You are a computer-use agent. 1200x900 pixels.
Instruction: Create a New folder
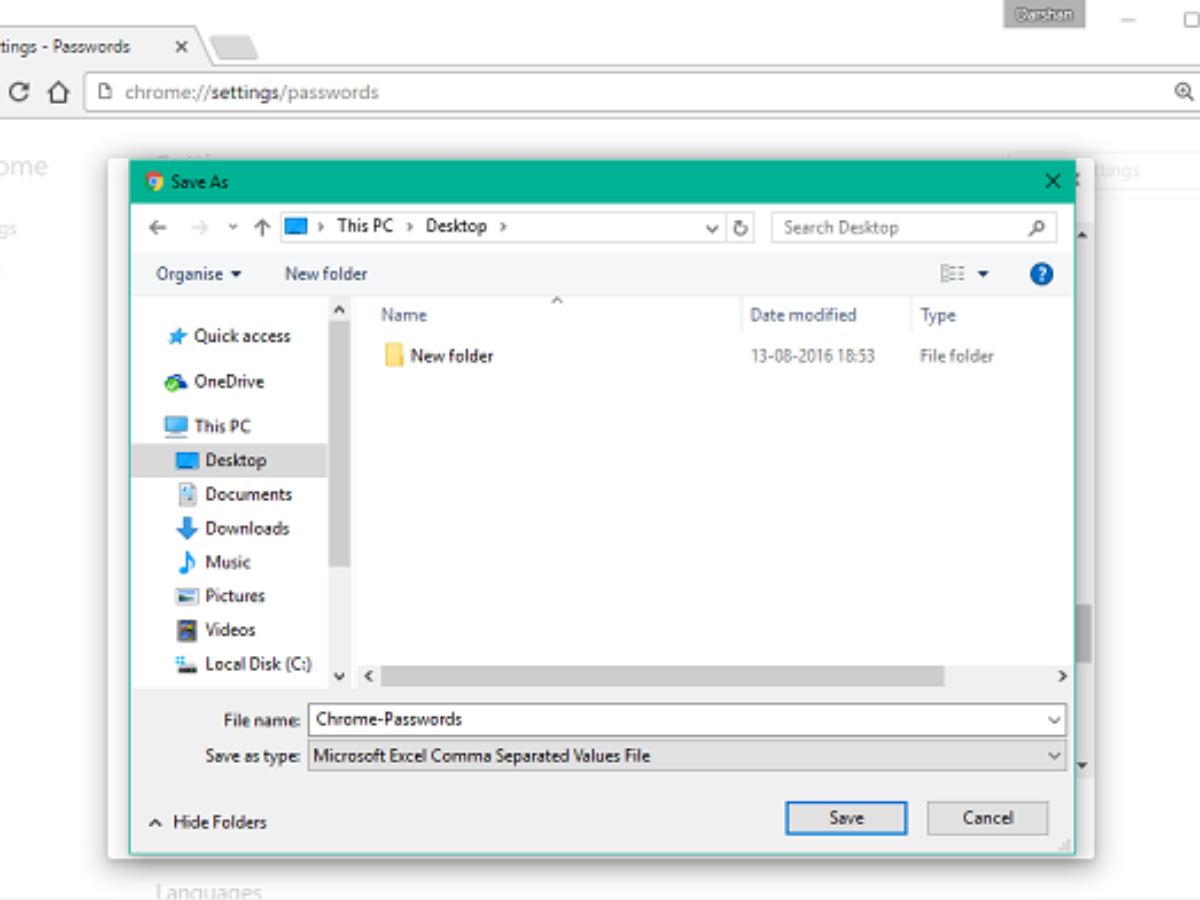pyautogui.click(x=326, y=274)
